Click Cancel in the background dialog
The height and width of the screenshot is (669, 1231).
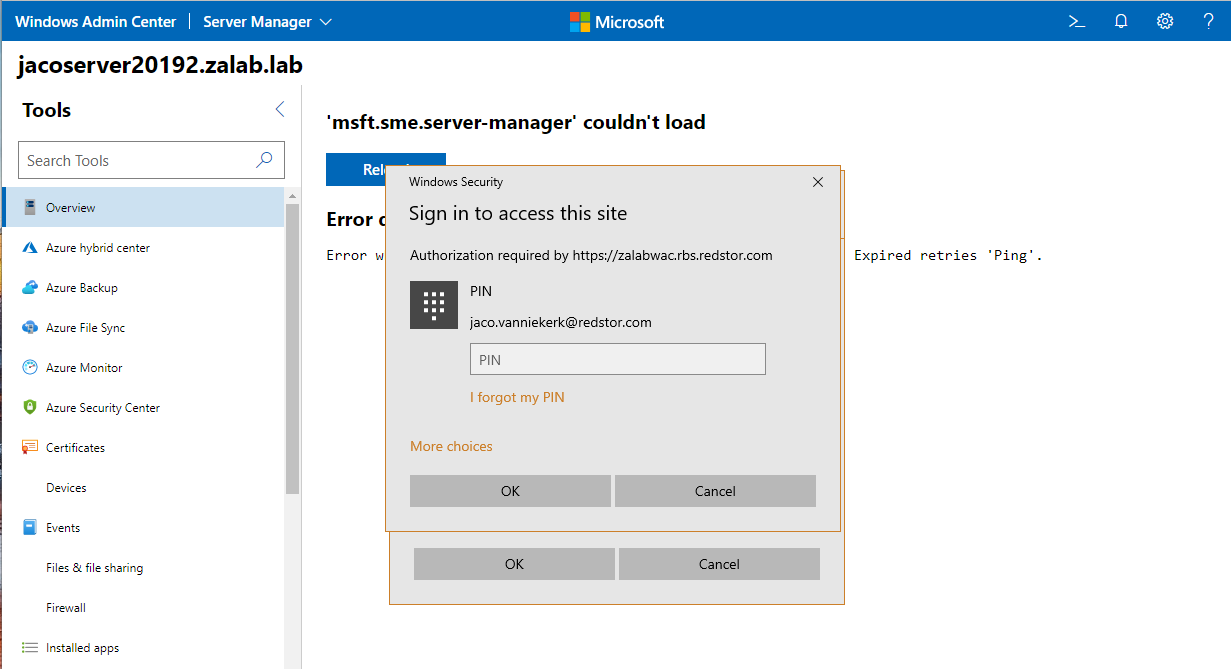point(719,564)
